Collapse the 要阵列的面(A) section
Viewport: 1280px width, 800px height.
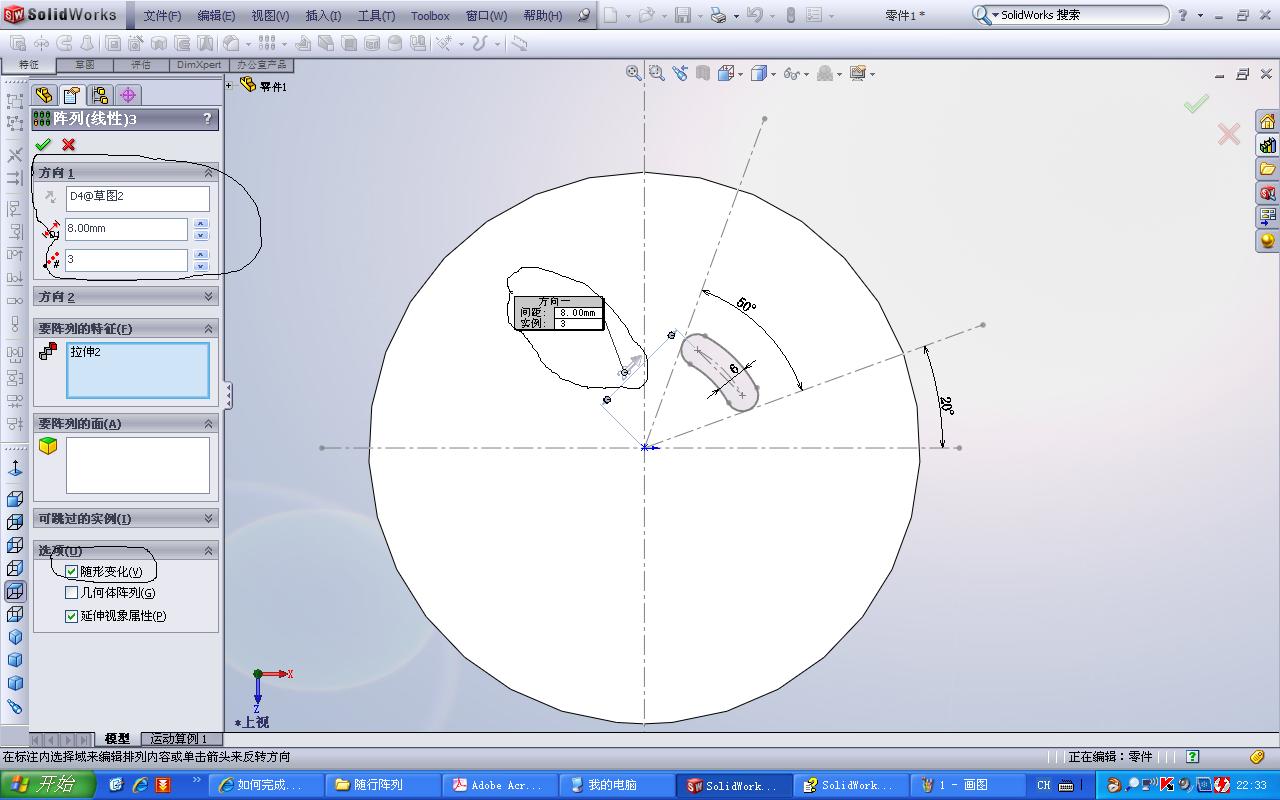pyautogui.click(x=209, y=424)
